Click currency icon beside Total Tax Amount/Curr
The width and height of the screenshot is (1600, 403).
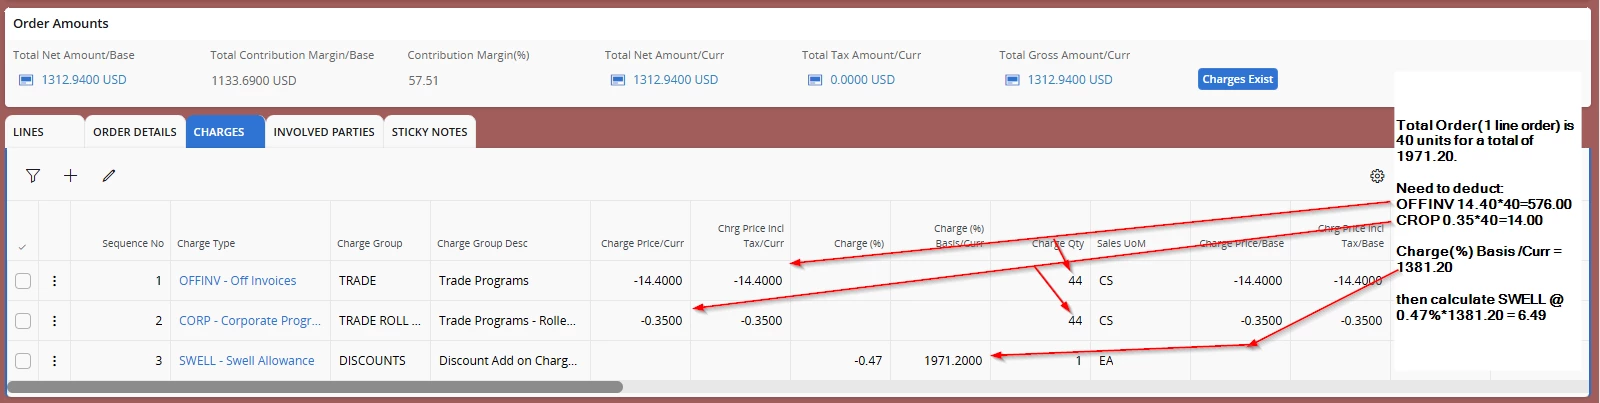pyautogui.click(x=815, y=80)
